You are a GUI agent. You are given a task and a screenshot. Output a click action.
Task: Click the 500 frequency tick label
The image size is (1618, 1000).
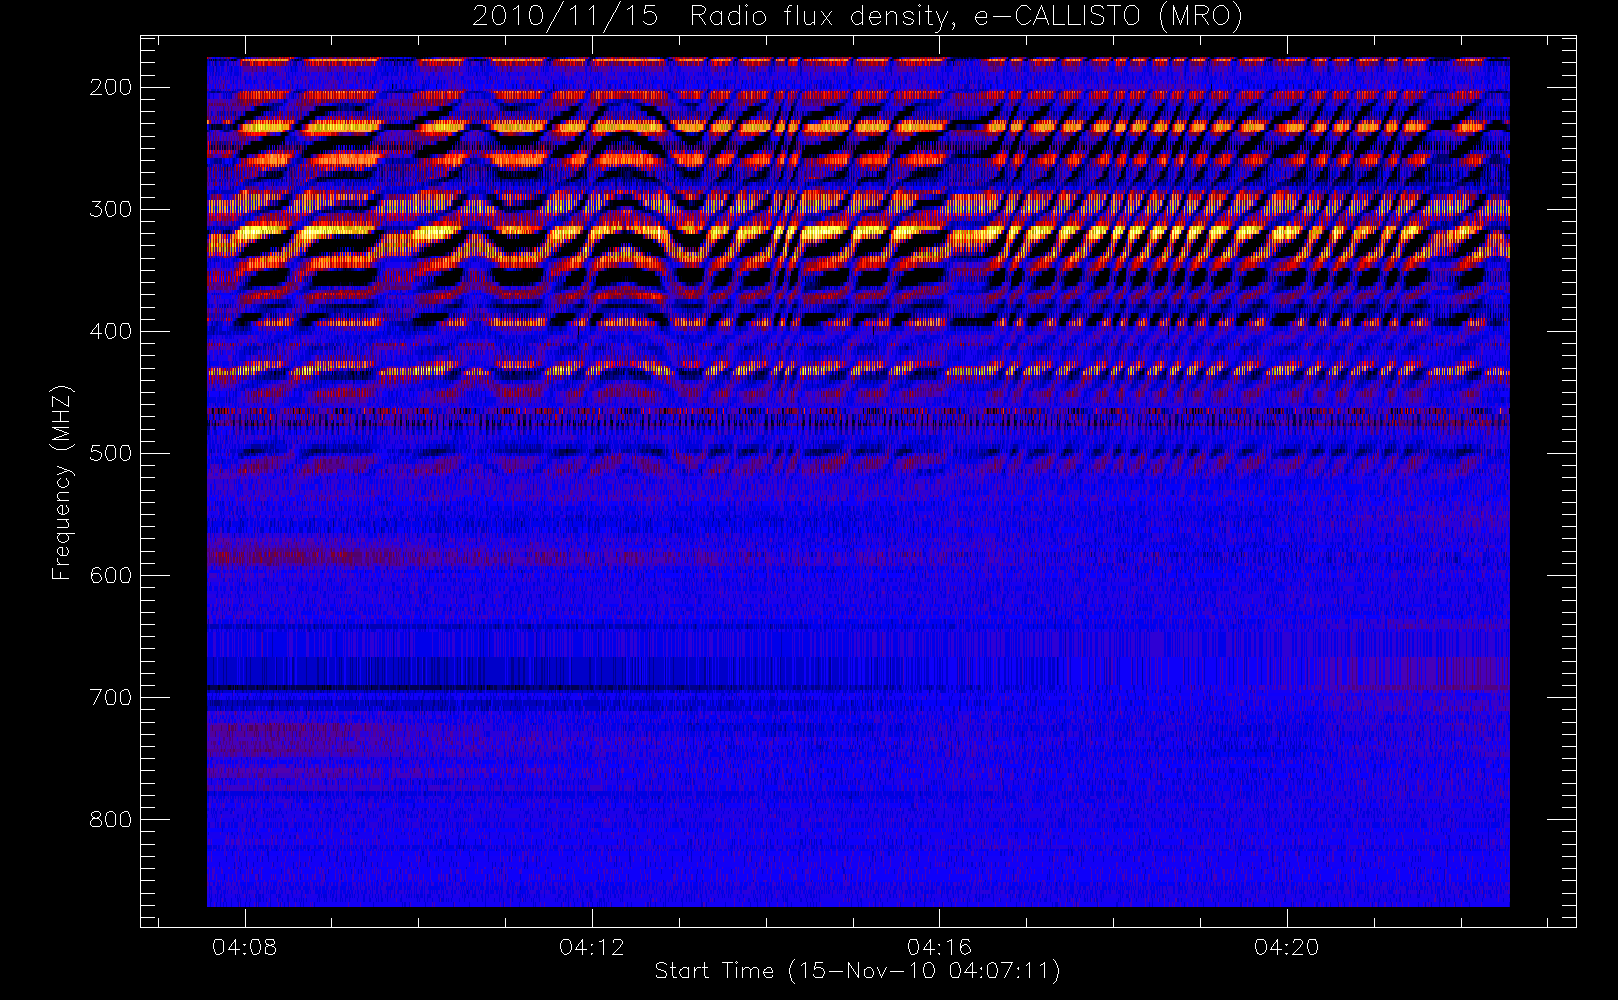110,453
